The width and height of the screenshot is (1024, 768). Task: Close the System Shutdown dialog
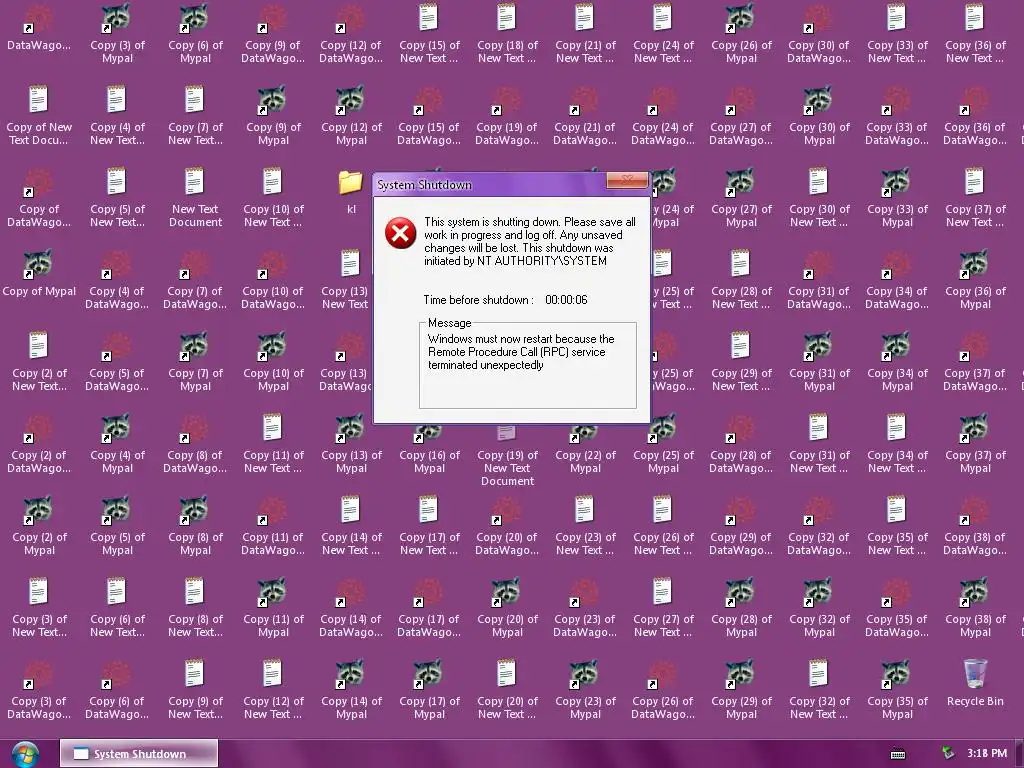627,180
